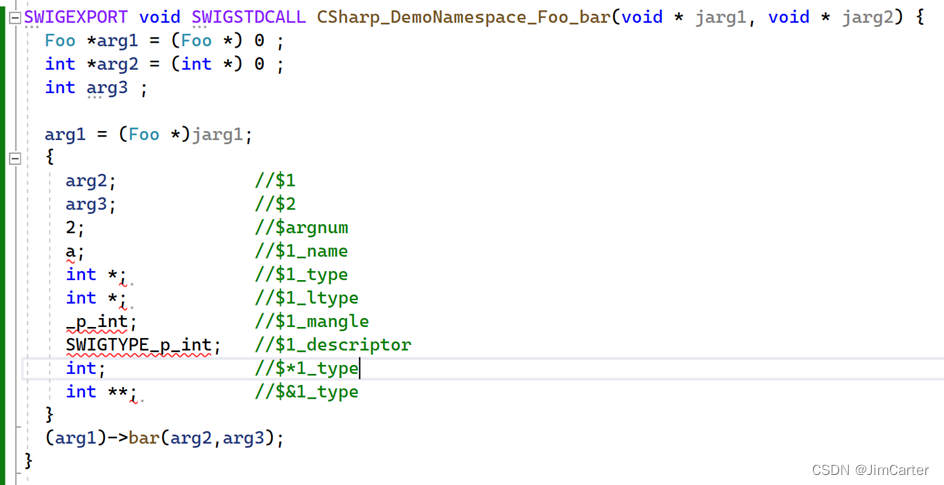Click the //$argnum comment
The width and height of the screenshot is (944, 485).
tap(301, 227)
